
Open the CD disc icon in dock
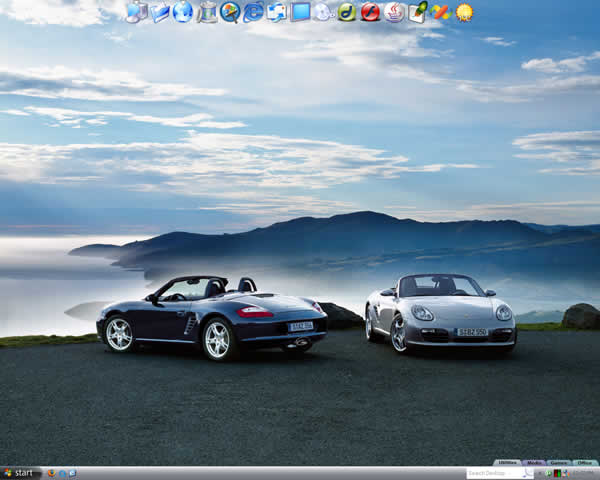pyautogui.click(x=323, y=12)
